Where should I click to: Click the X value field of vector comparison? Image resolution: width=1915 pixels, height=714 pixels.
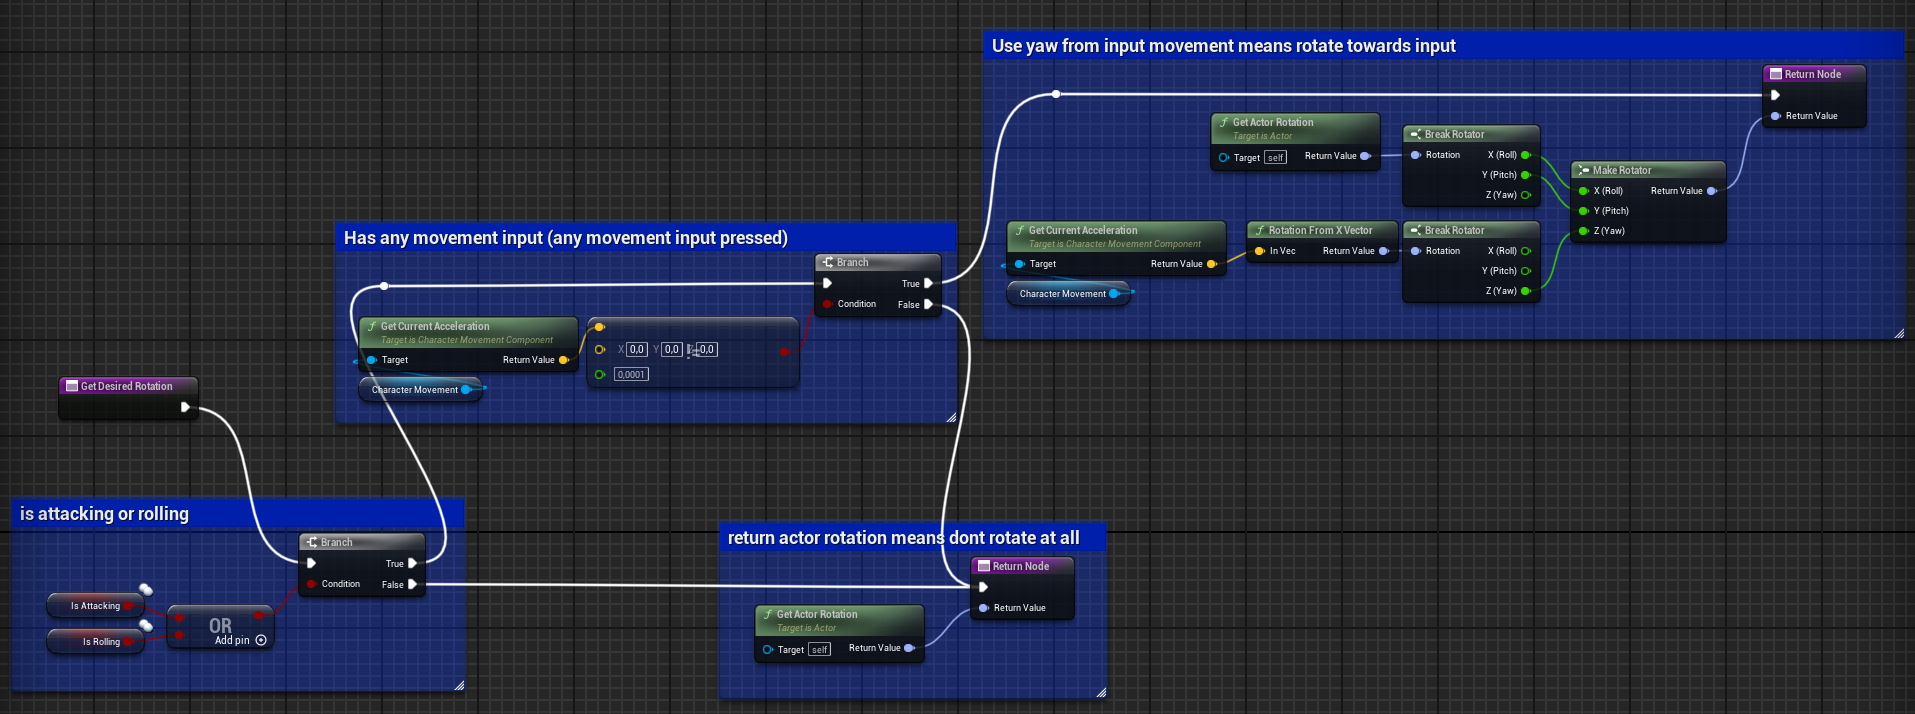tap(636, 350)
